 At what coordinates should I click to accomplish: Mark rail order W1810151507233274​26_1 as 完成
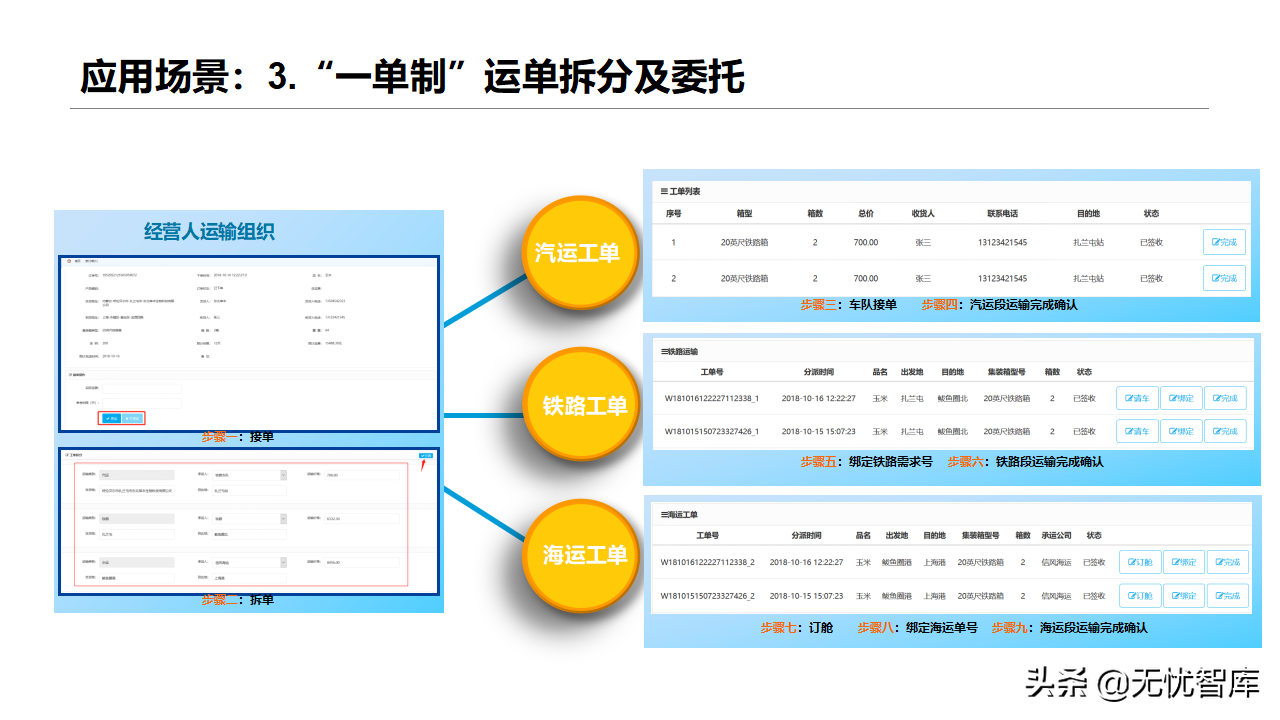click(x=1225, y=431)
